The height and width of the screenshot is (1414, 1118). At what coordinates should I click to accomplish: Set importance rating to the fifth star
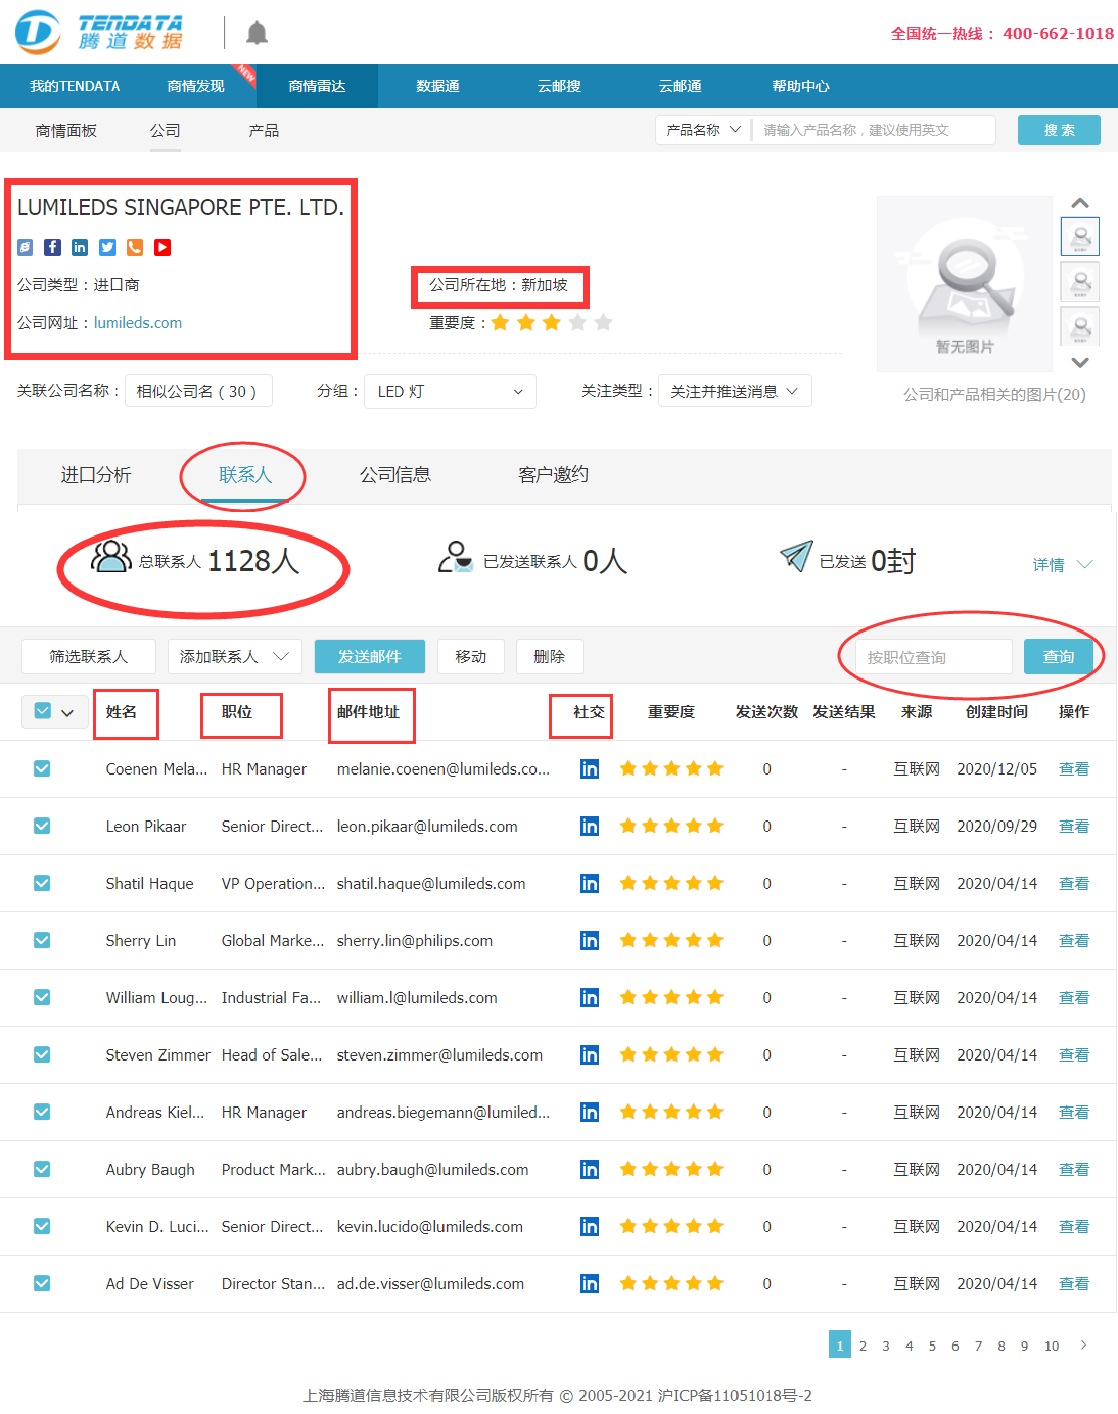[x=603, y=322]
